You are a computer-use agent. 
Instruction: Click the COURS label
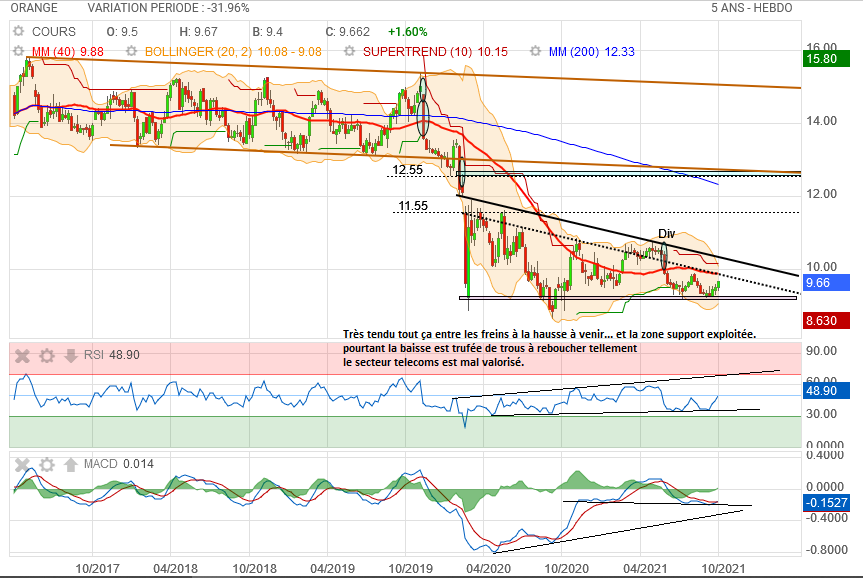(x=53, y=32)
